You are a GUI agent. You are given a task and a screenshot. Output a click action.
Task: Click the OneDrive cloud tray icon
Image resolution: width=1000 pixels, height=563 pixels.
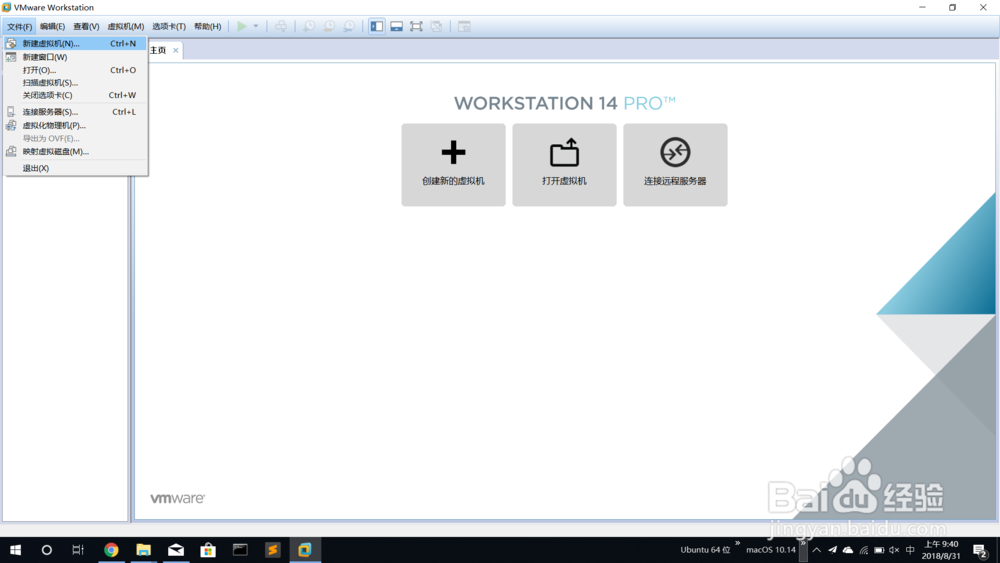click(848, 550)
